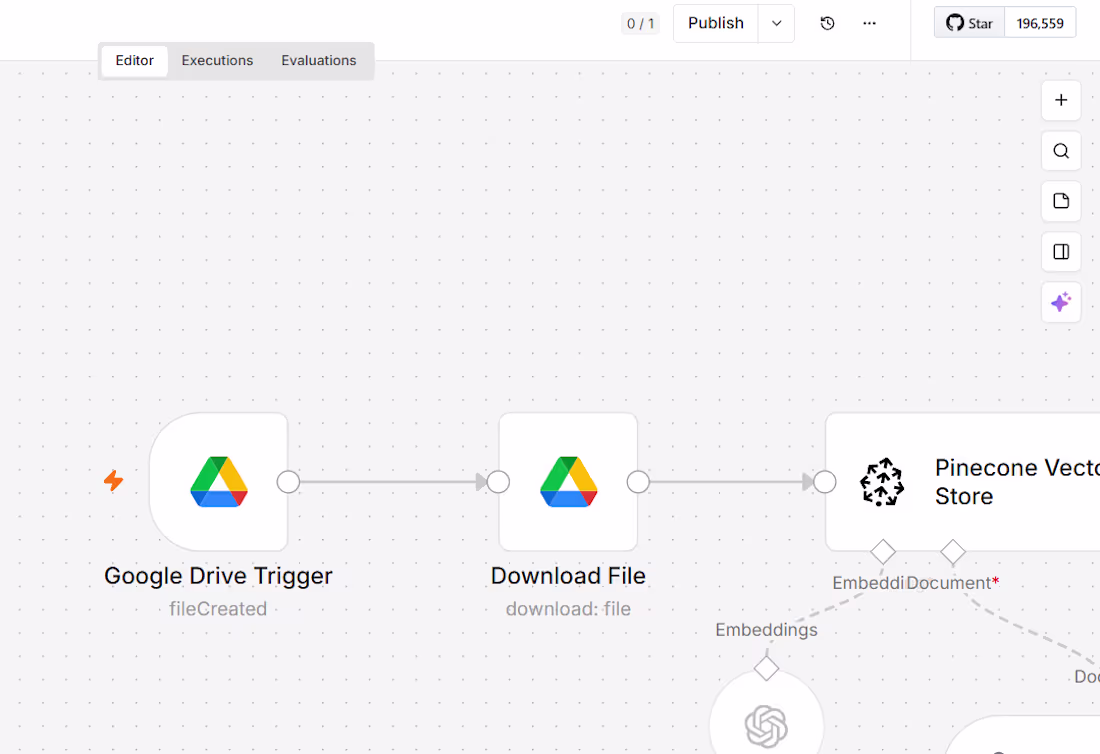Switch to the Evaluations tab
The width and height of the screenshot is (1100, 754).
[318, 60]
